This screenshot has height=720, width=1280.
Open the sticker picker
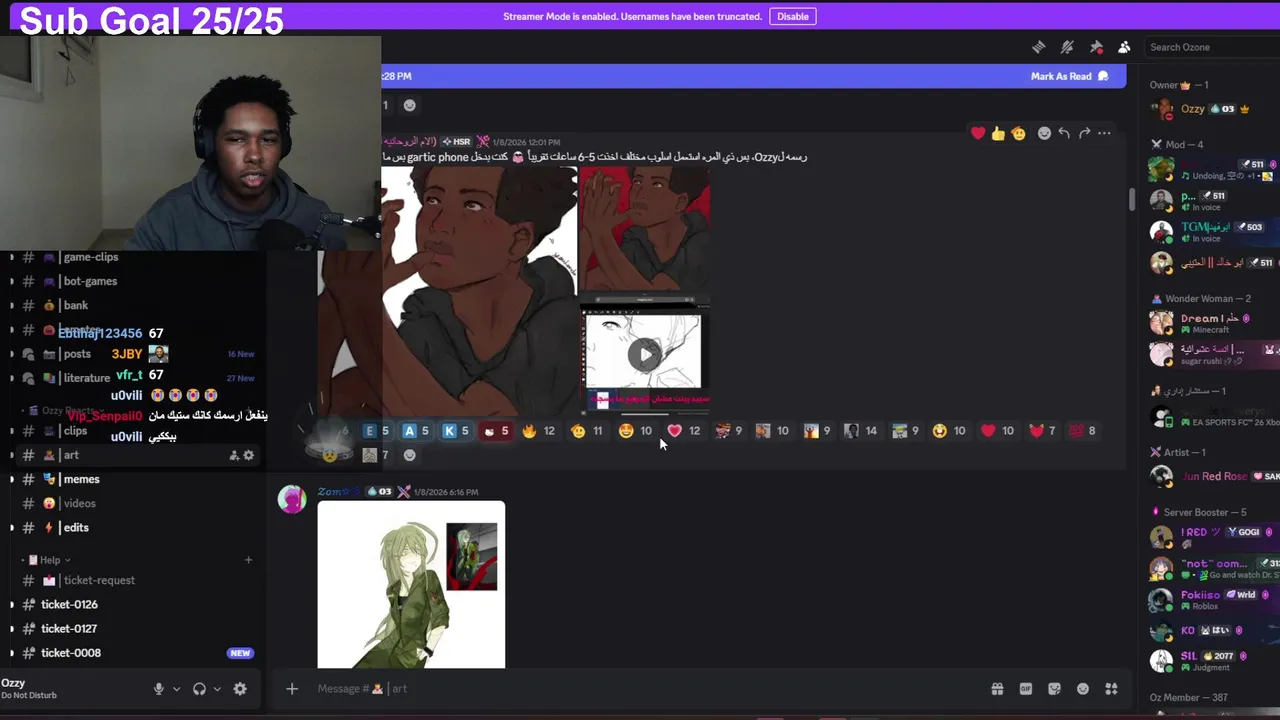(1054, 689)
